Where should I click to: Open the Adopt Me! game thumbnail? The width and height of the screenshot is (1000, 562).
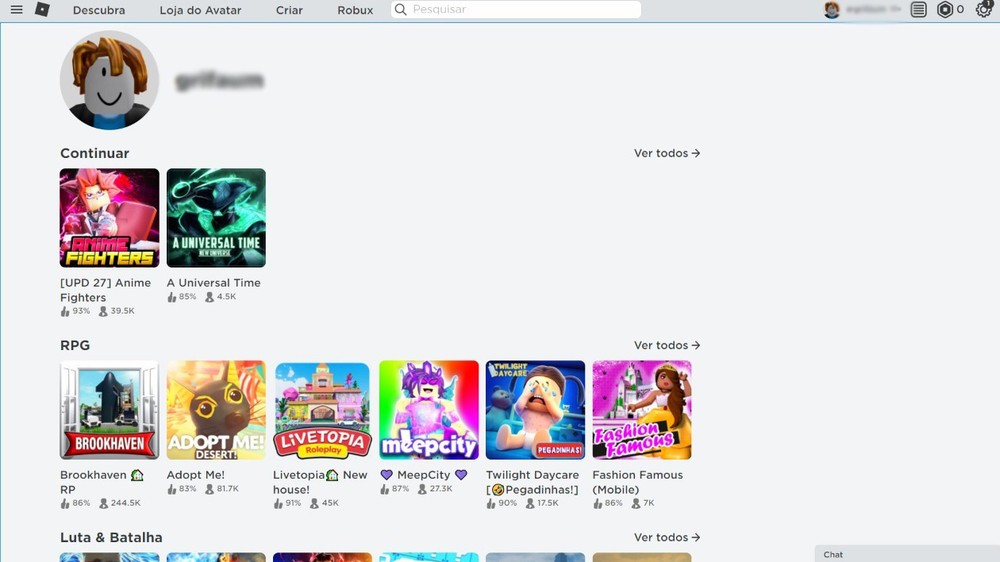(216, 410)
